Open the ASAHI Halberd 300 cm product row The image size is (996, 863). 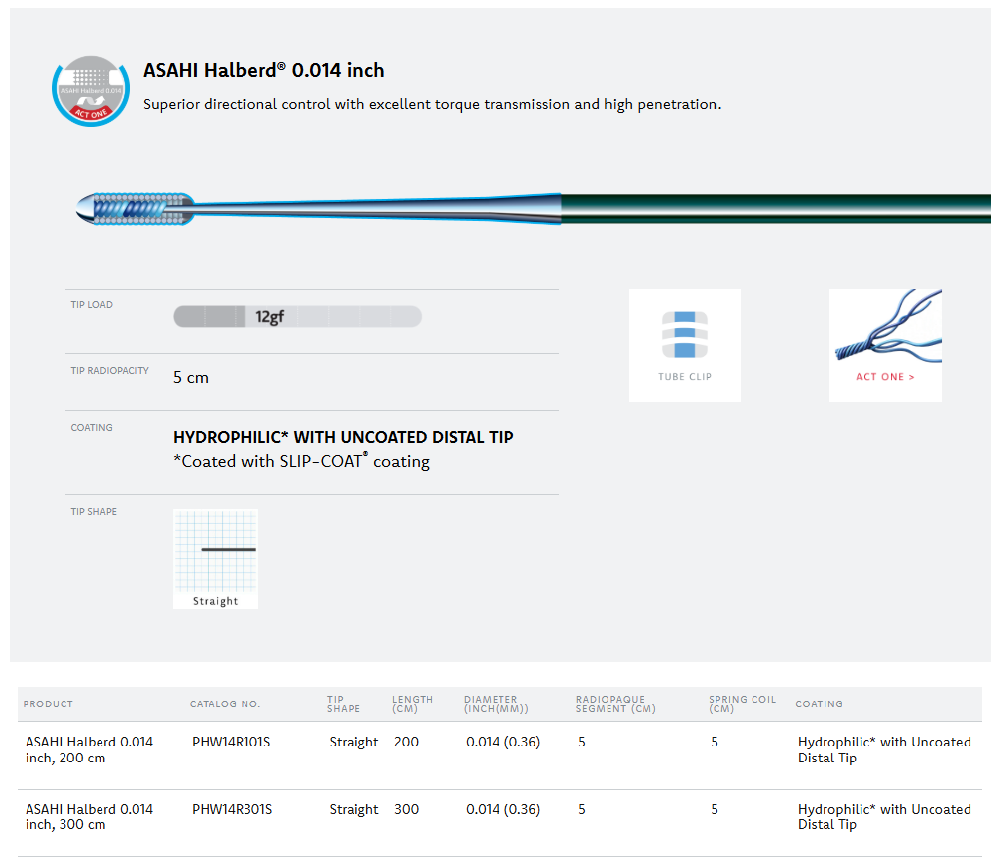[89, 817]
